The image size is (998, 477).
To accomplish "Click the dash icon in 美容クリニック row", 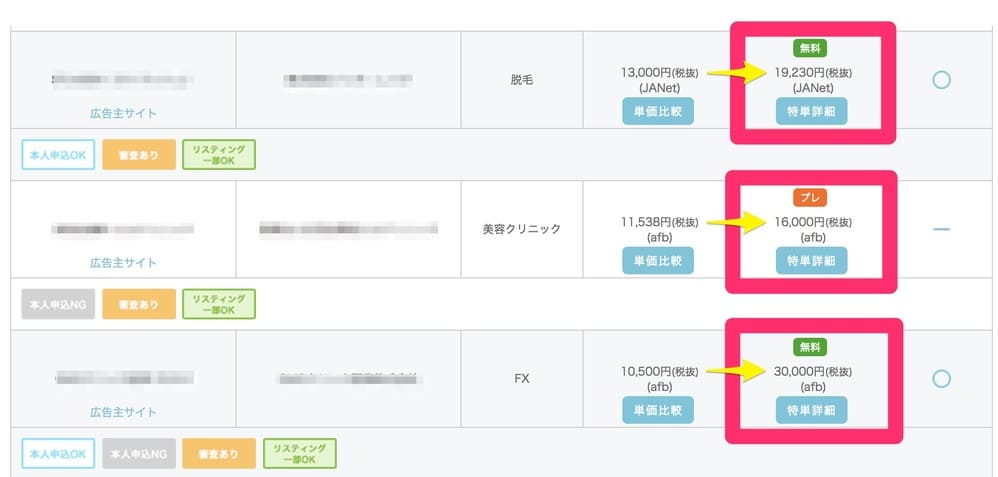I will tap(941, 229).
